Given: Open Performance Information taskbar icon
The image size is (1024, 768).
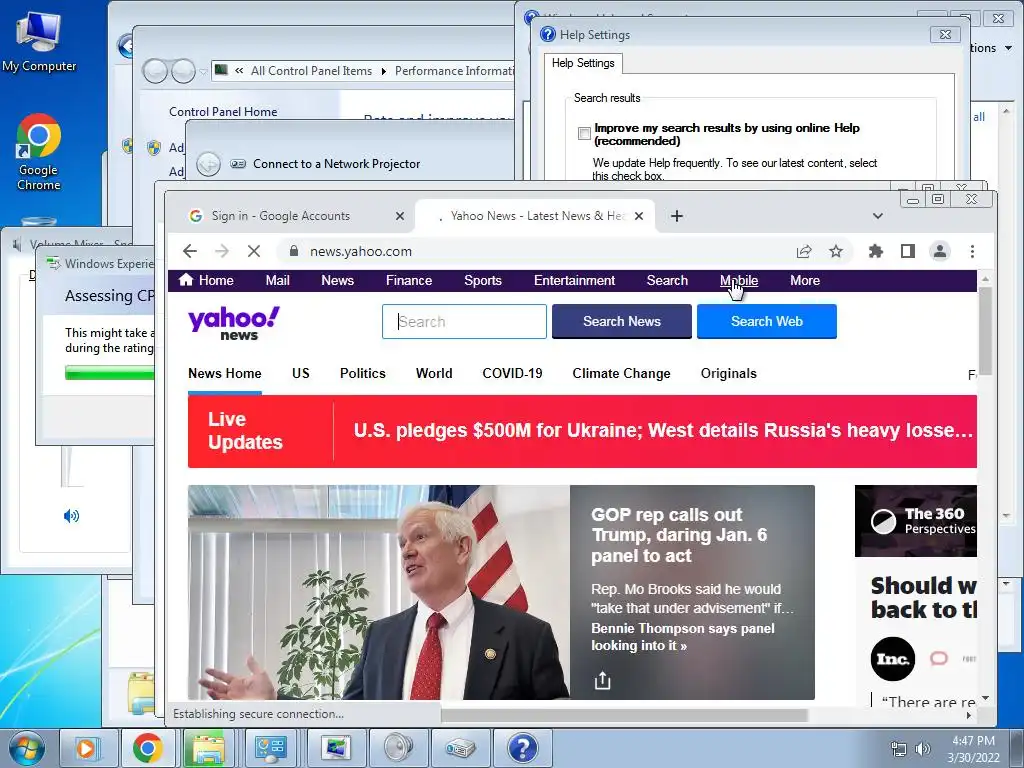Looking at the screenshot, I should pyautogui.click(x=336, y=748).
